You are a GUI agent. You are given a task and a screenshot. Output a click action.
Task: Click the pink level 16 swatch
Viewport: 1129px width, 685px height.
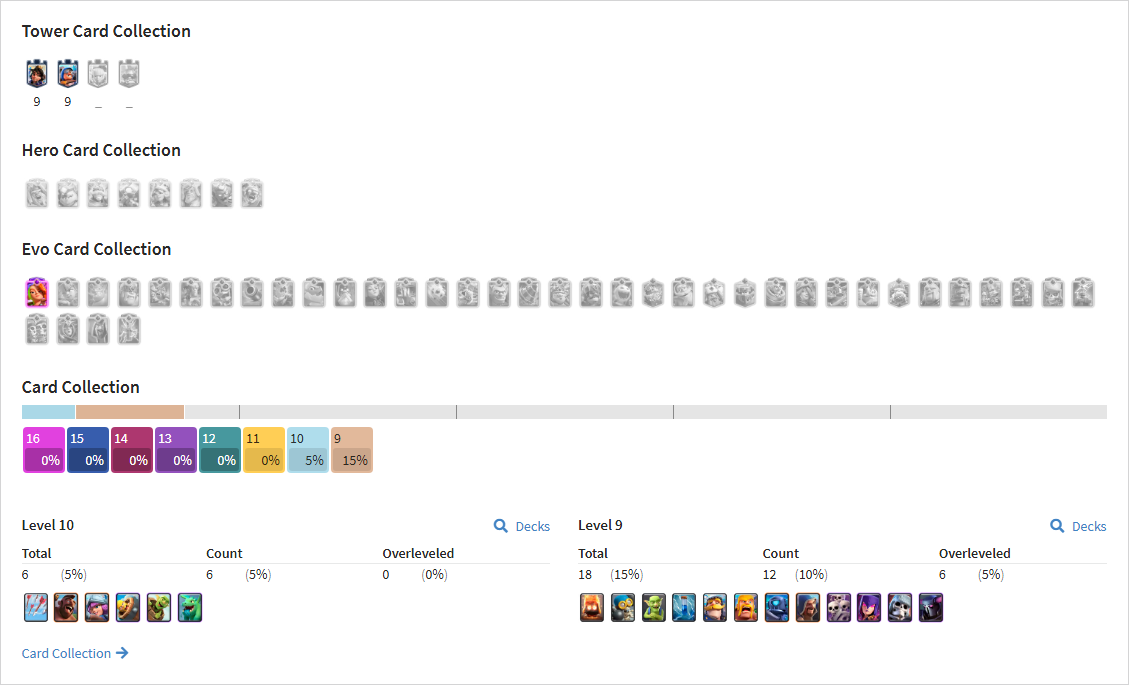coord(44,450)
